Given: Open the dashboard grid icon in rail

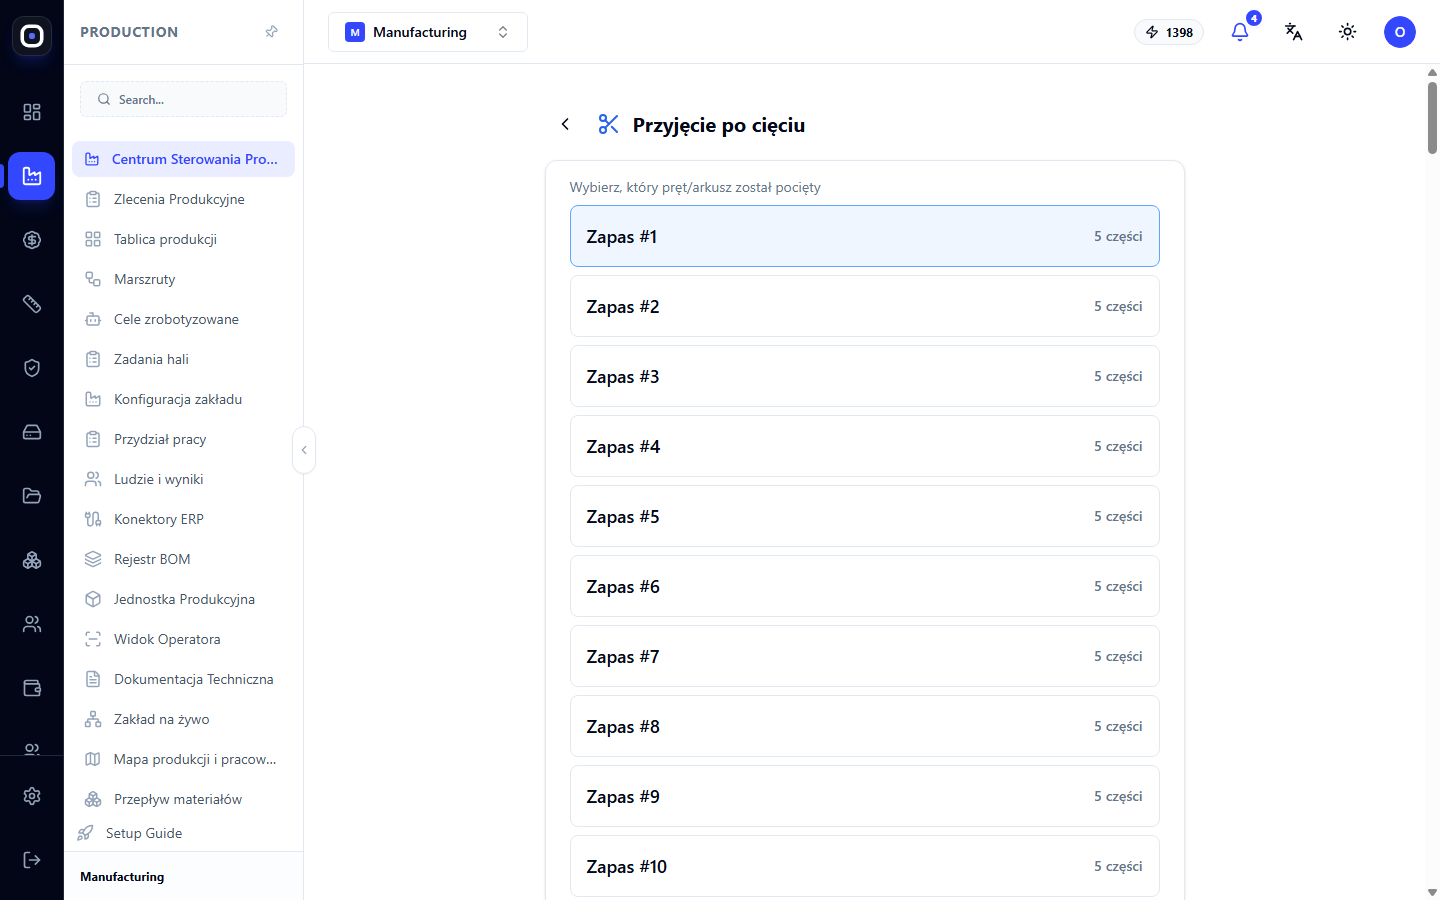Looking at the screenshot, I should pyautogui.click(x=32, y=112).
